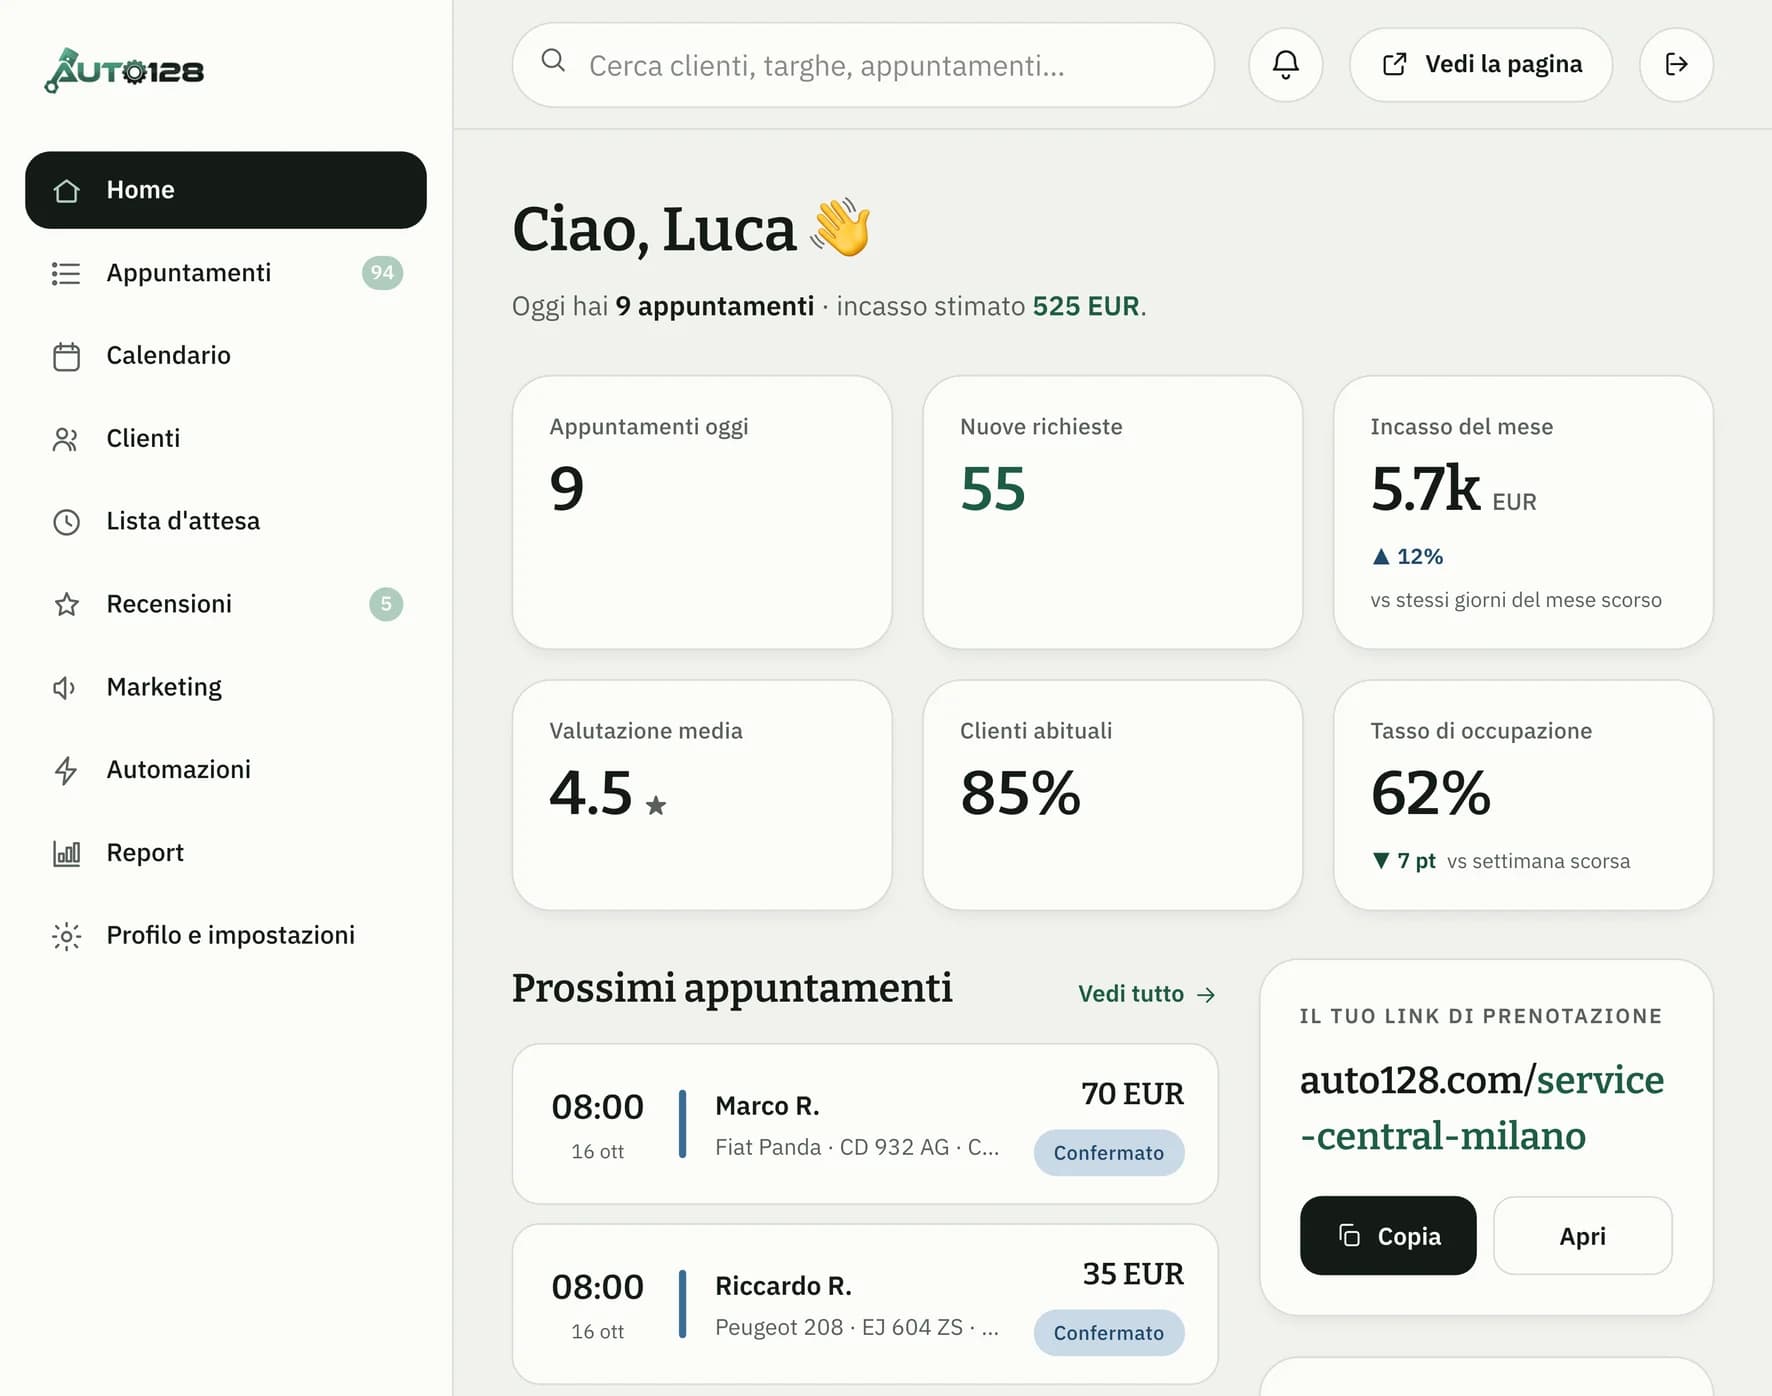Click the search magnifier icon
This screenshot has height=1396, width=1772.
point(553,61)
